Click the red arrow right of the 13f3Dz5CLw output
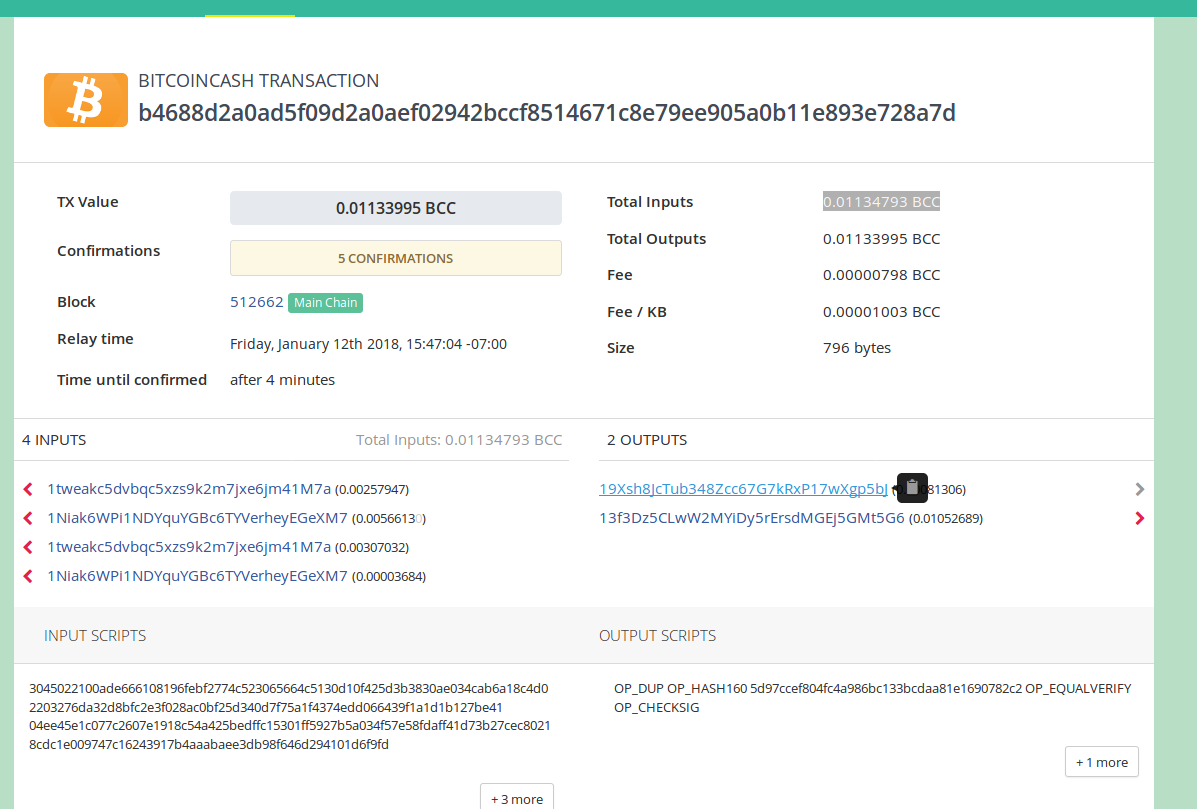 1140,518
